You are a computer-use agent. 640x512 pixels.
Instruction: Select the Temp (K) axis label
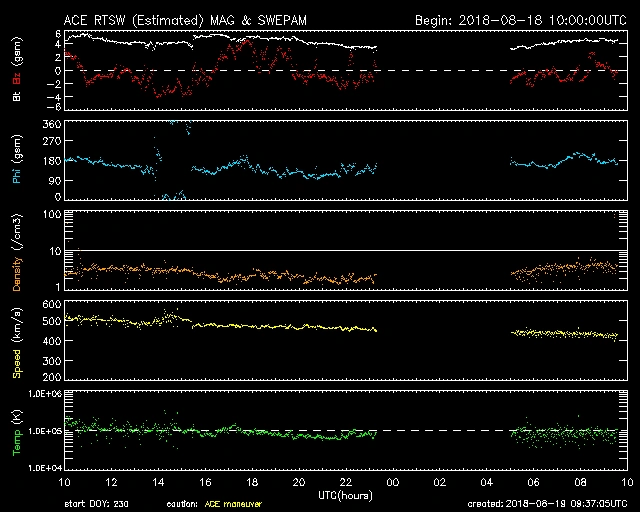point(17,428)
